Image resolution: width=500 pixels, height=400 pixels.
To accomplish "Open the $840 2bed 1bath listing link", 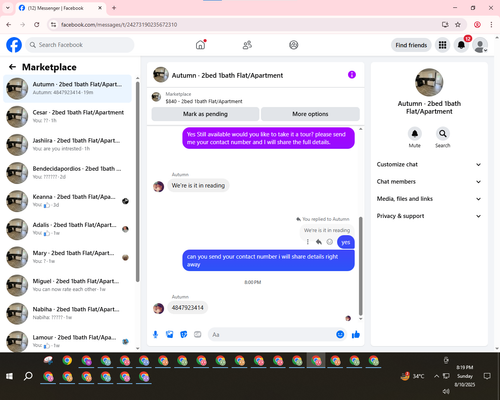I will tap(204, 101).
